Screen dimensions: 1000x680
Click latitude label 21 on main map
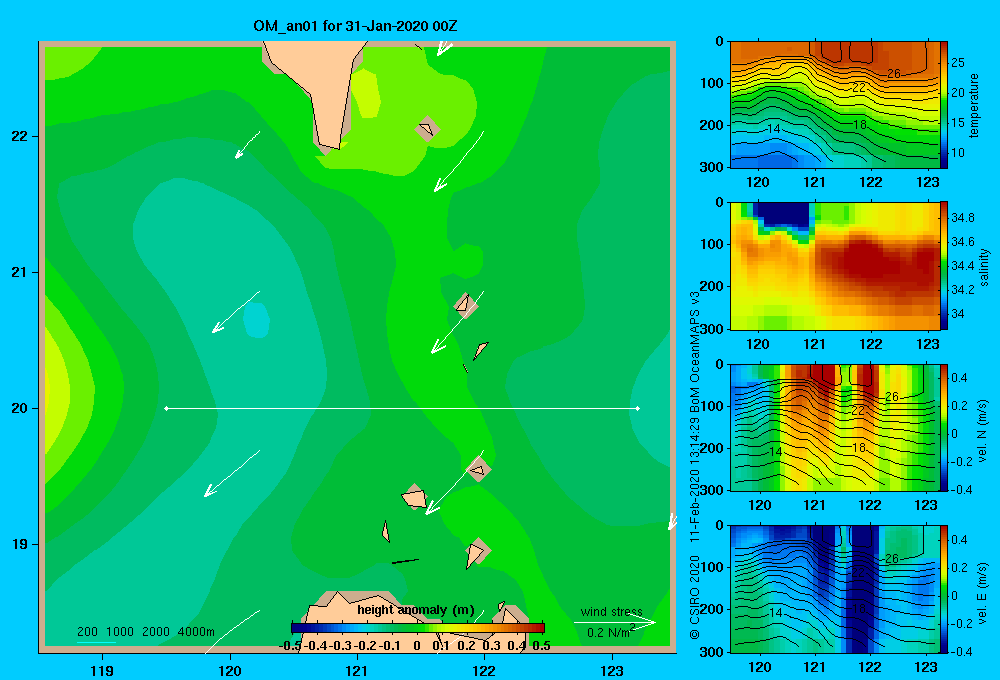(19, 272)
